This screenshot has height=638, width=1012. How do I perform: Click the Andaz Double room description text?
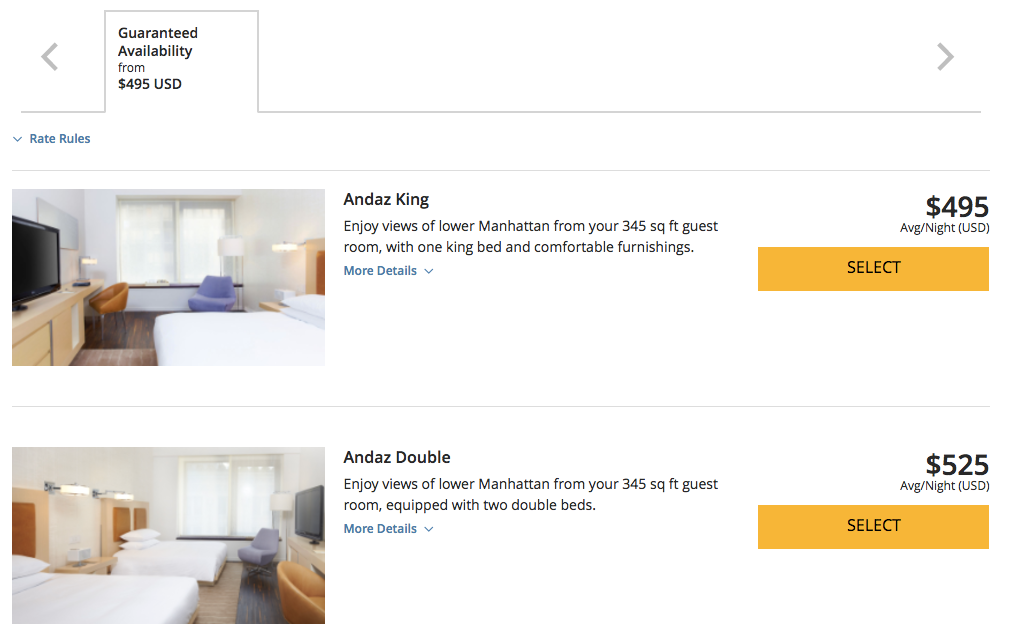pyautogui.click(x=530, y=494)
